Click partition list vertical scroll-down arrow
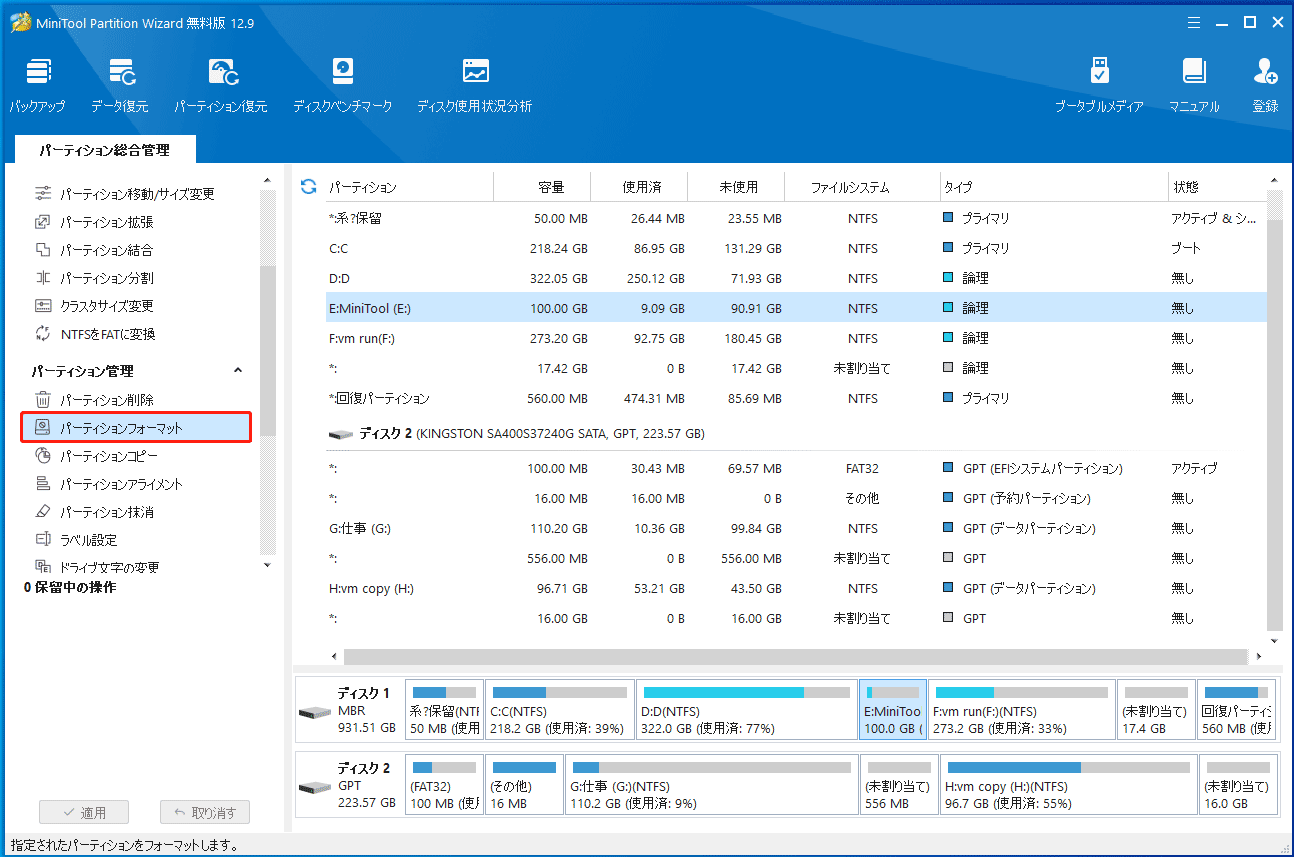Screen dimensions: 1294x857 pyautogui.click(x=1274, y=641)
